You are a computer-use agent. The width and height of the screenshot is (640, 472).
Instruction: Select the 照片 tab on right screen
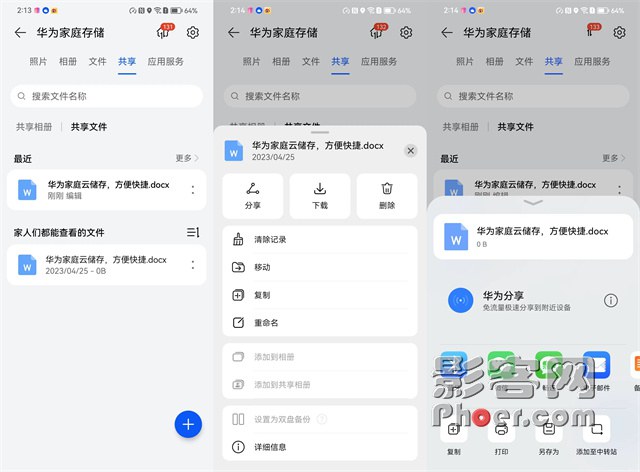coord(465,62)
